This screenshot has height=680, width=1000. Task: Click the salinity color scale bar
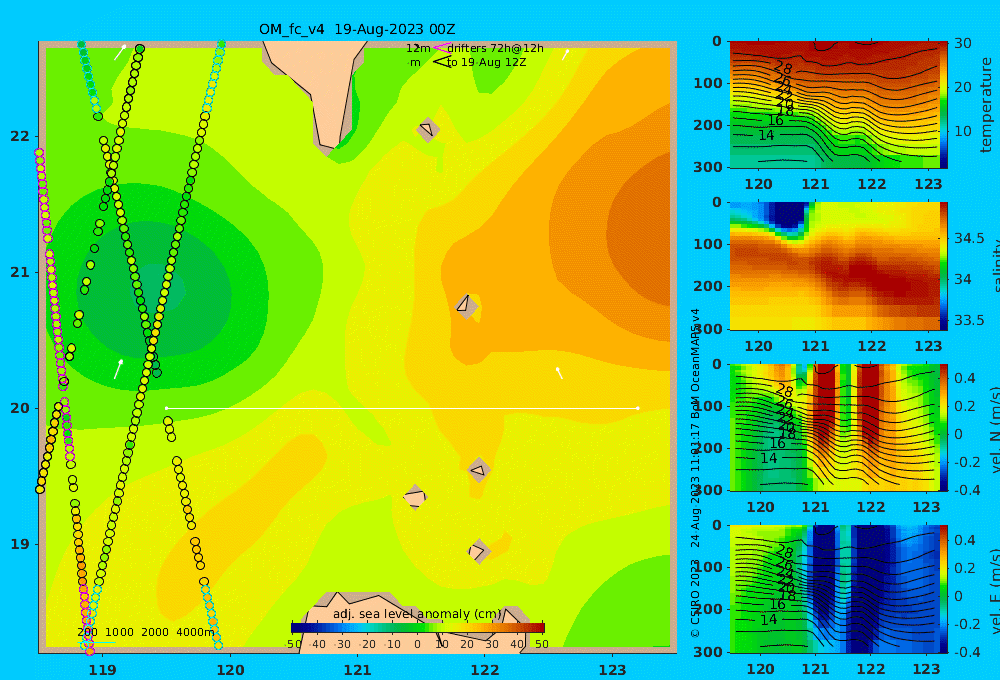pyautogui.click(x=944, y=266)
